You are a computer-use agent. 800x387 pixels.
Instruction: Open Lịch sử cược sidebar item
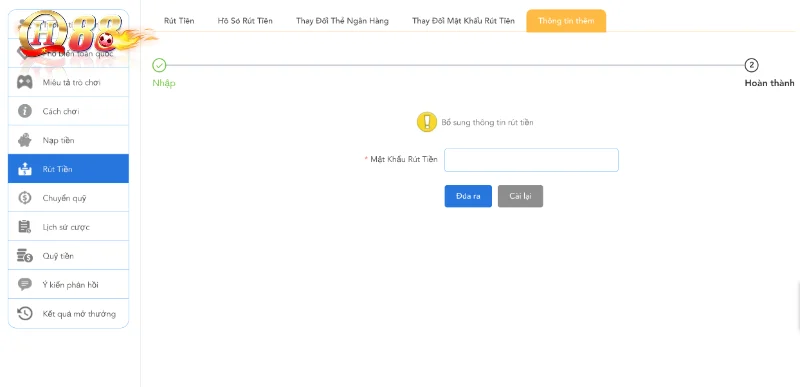68,227
